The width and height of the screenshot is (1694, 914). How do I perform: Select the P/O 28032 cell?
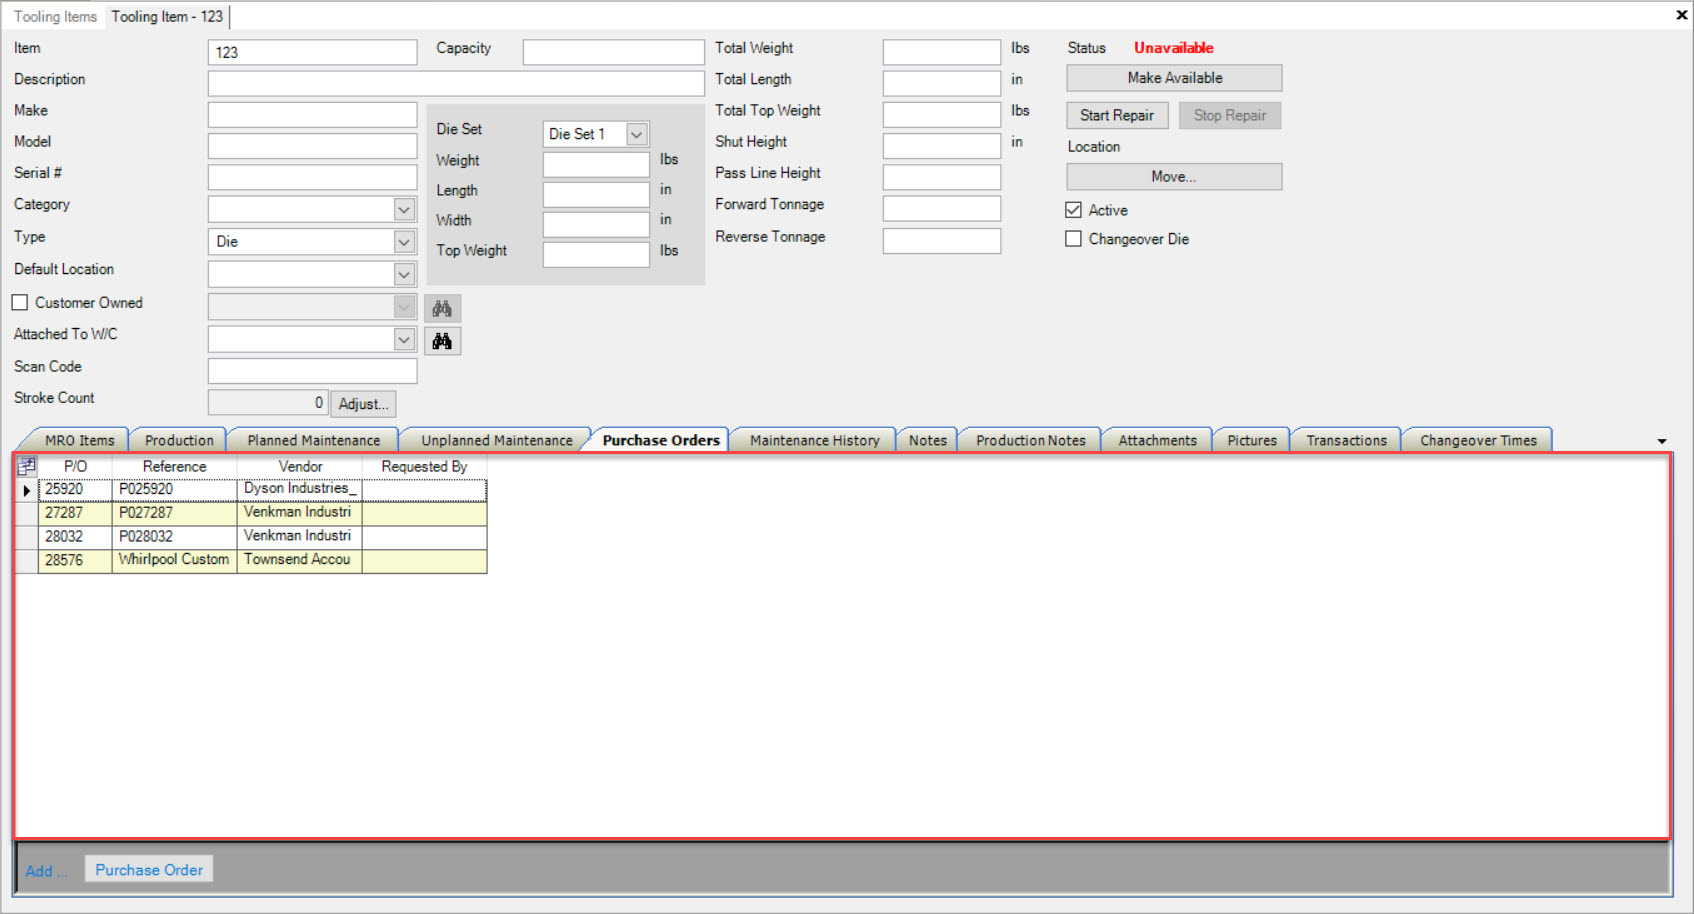75,537
